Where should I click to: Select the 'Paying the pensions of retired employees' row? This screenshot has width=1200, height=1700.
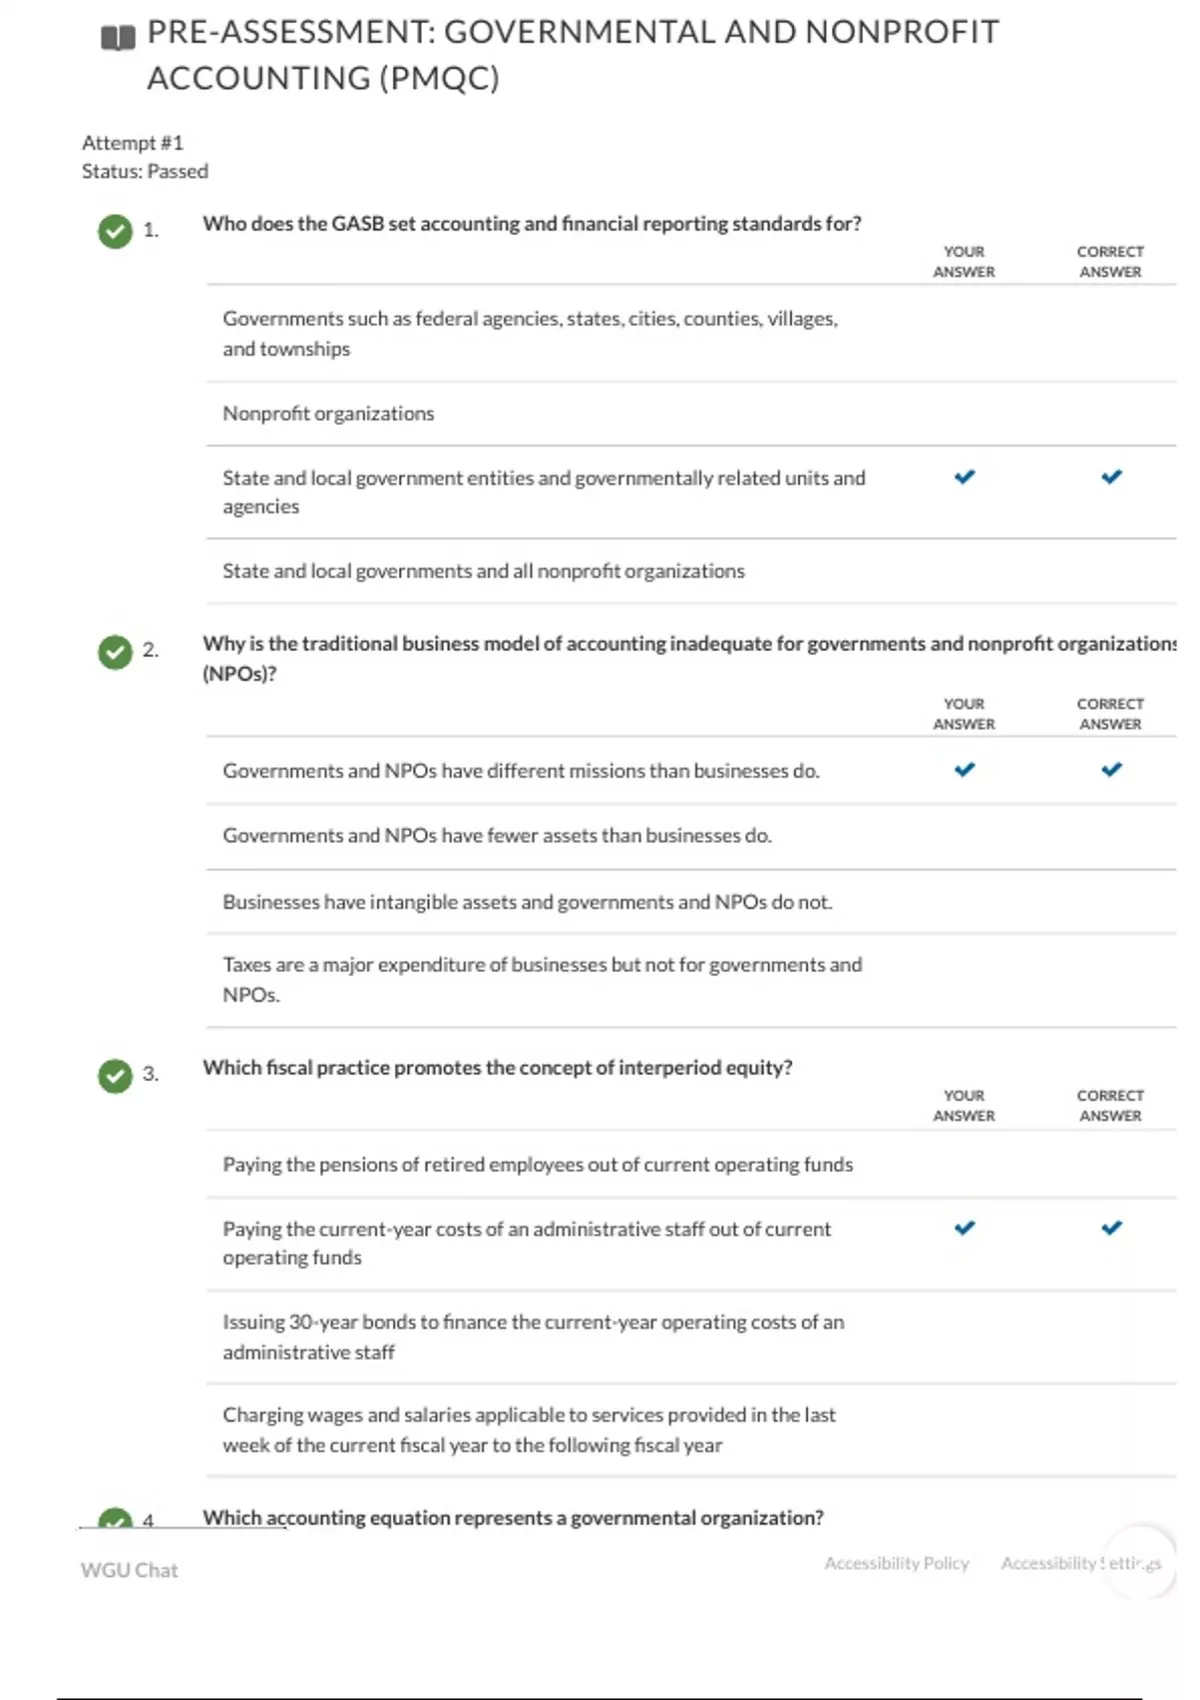pos(537,1165)
